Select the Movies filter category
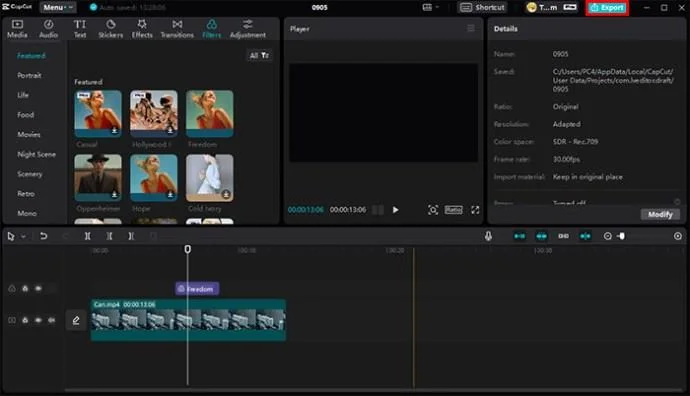Screen dimensions: 690x396 pyautogui.click(x=29, y=134)
